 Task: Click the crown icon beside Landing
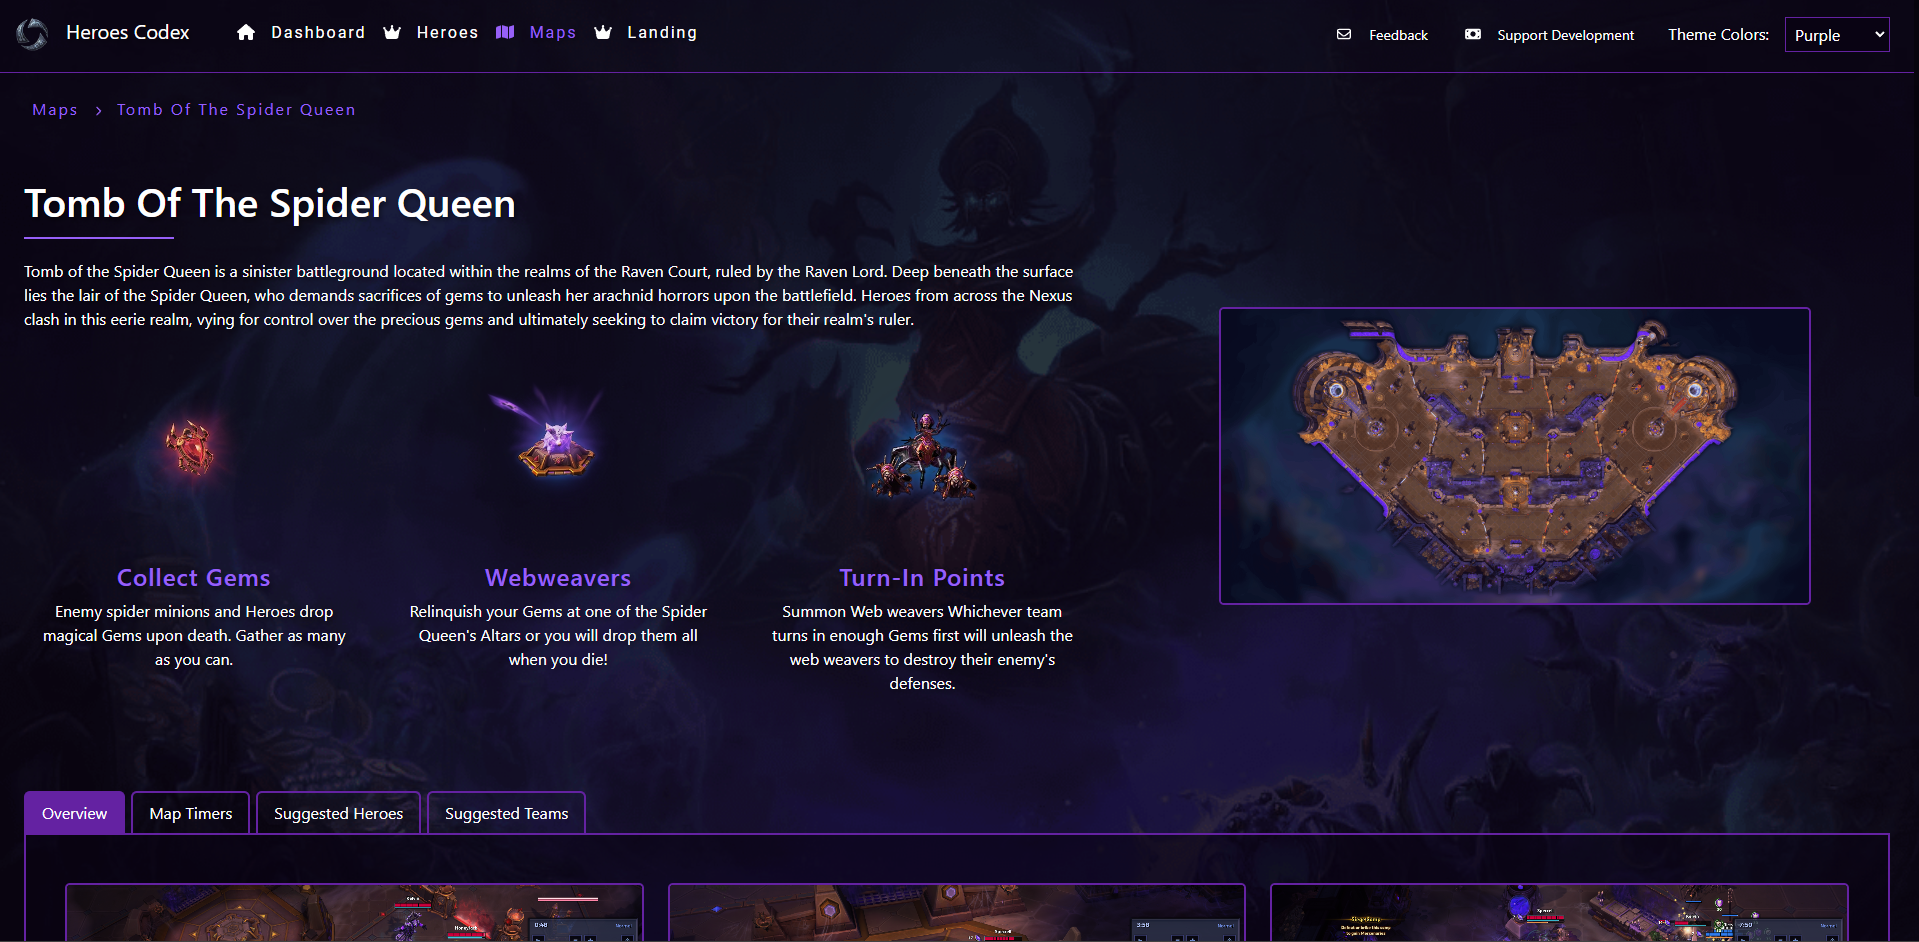pyautogui.click(x=603, y=33)
